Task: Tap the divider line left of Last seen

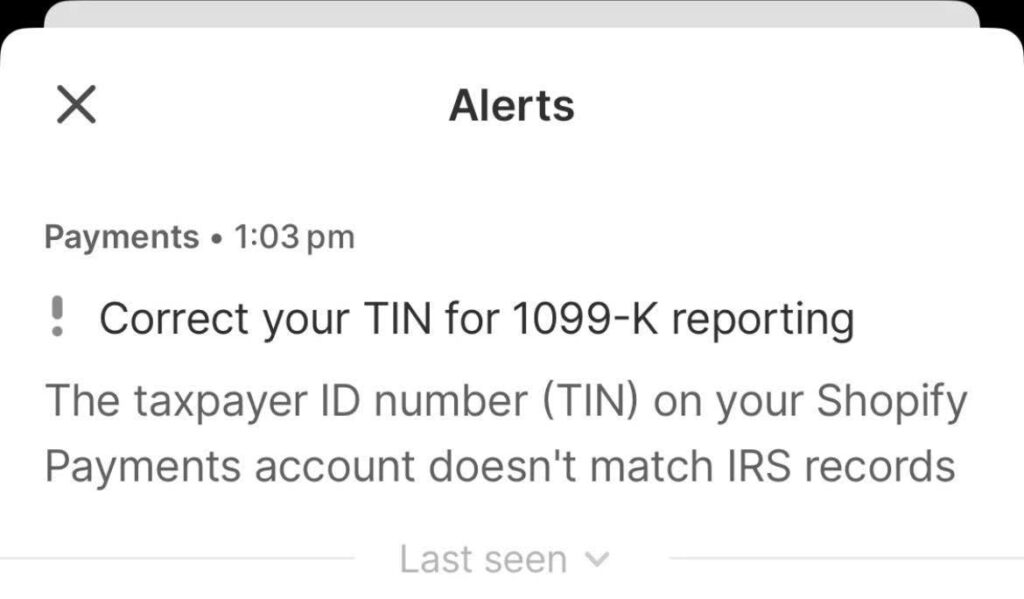Action: 176,559
